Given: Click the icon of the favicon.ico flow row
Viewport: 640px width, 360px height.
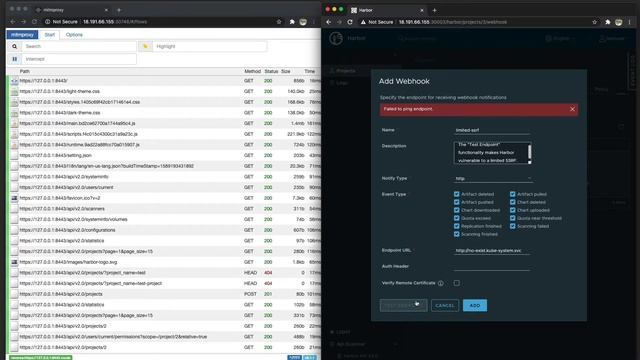Looking at the screenshot, I should click(x=14, y=198).
